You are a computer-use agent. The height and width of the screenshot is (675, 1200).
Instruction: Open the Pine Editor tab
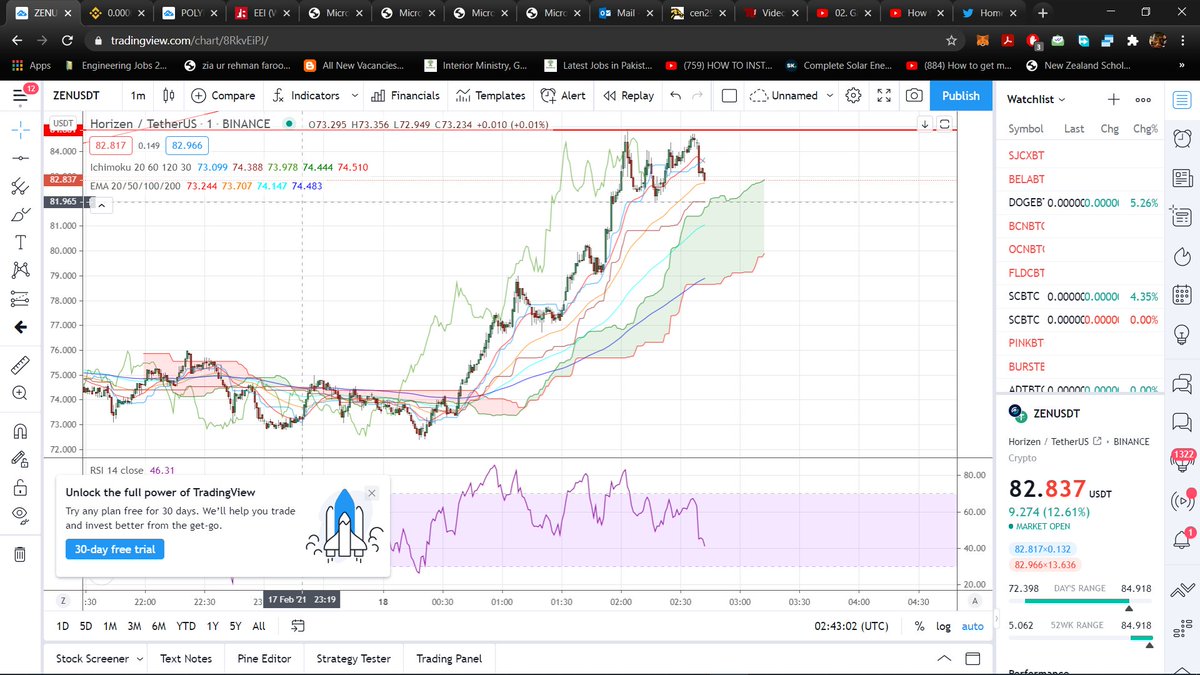click(x=264, y=658)
